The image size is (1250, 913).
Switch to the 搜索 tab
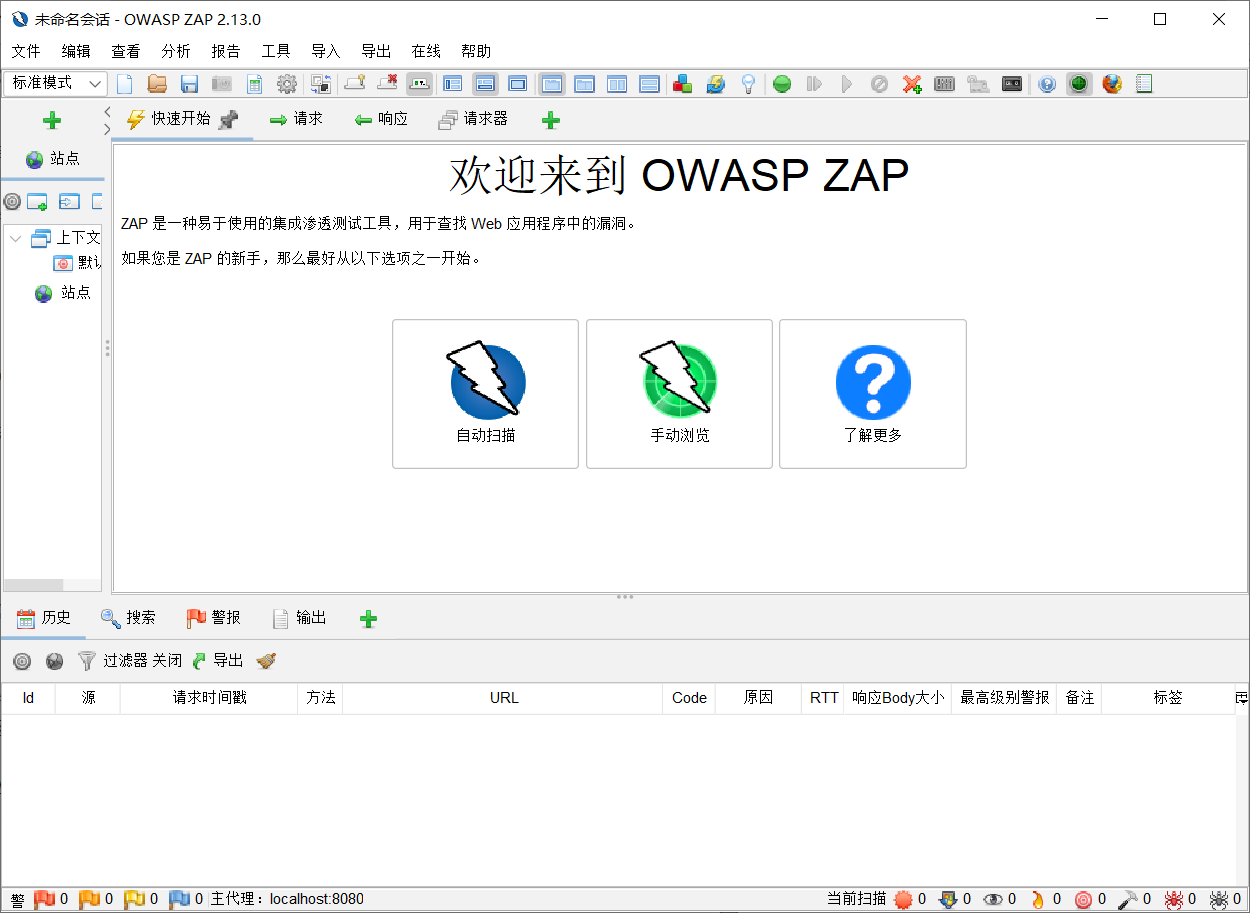click(128, 618)
